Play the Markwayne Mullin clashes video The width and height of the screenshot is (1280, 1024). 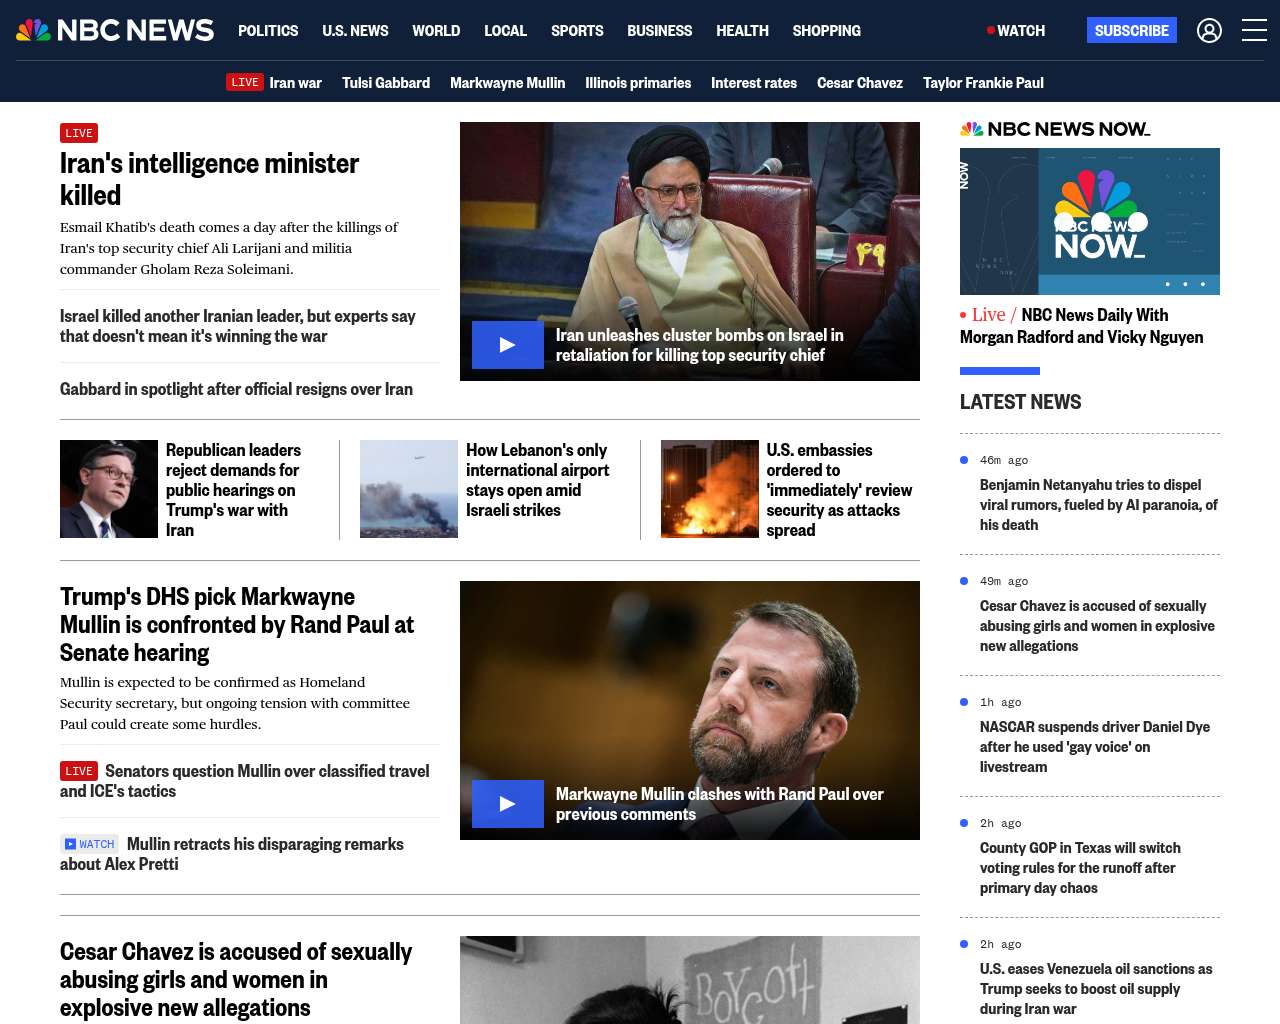pyautogui.click(x=508, y=804)
